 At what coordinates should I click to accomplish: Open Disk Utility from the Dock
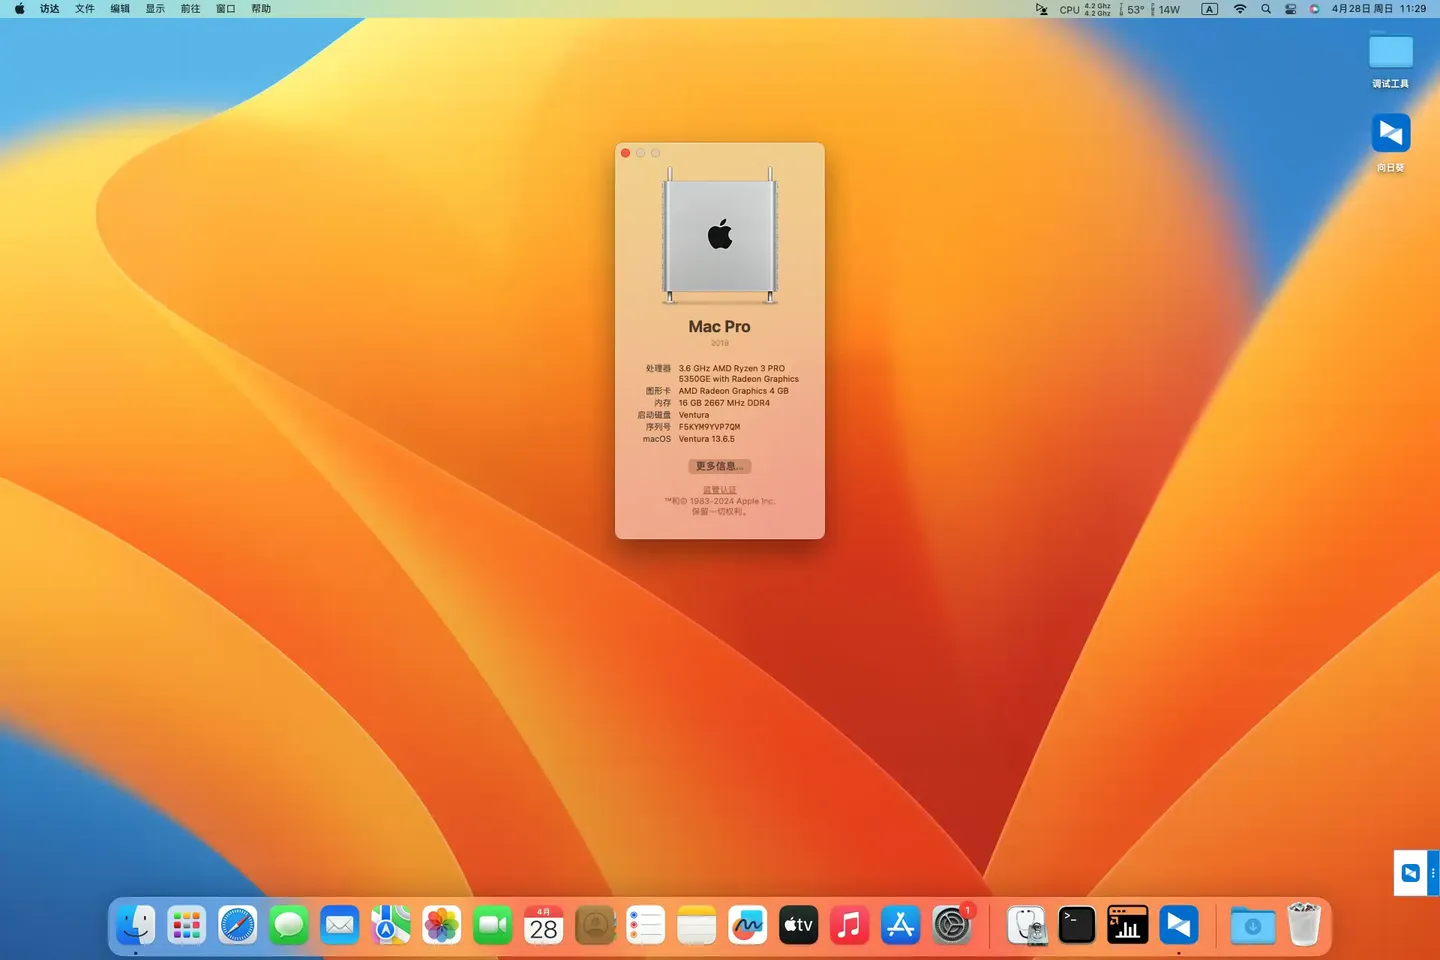[1026, 925]
